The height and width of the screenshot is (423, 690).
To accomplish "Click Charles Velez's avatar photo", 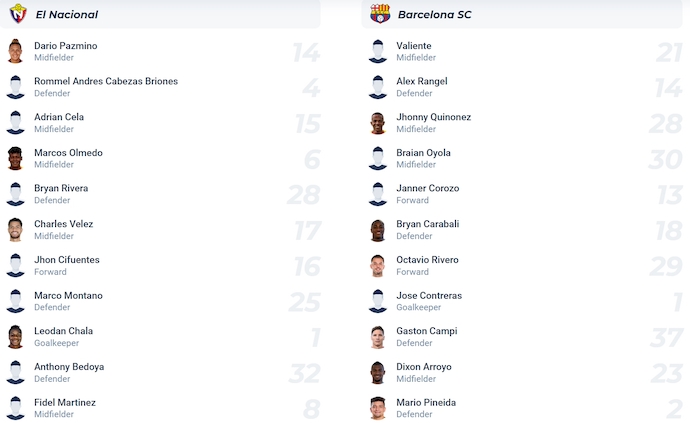I will point(15,230).
